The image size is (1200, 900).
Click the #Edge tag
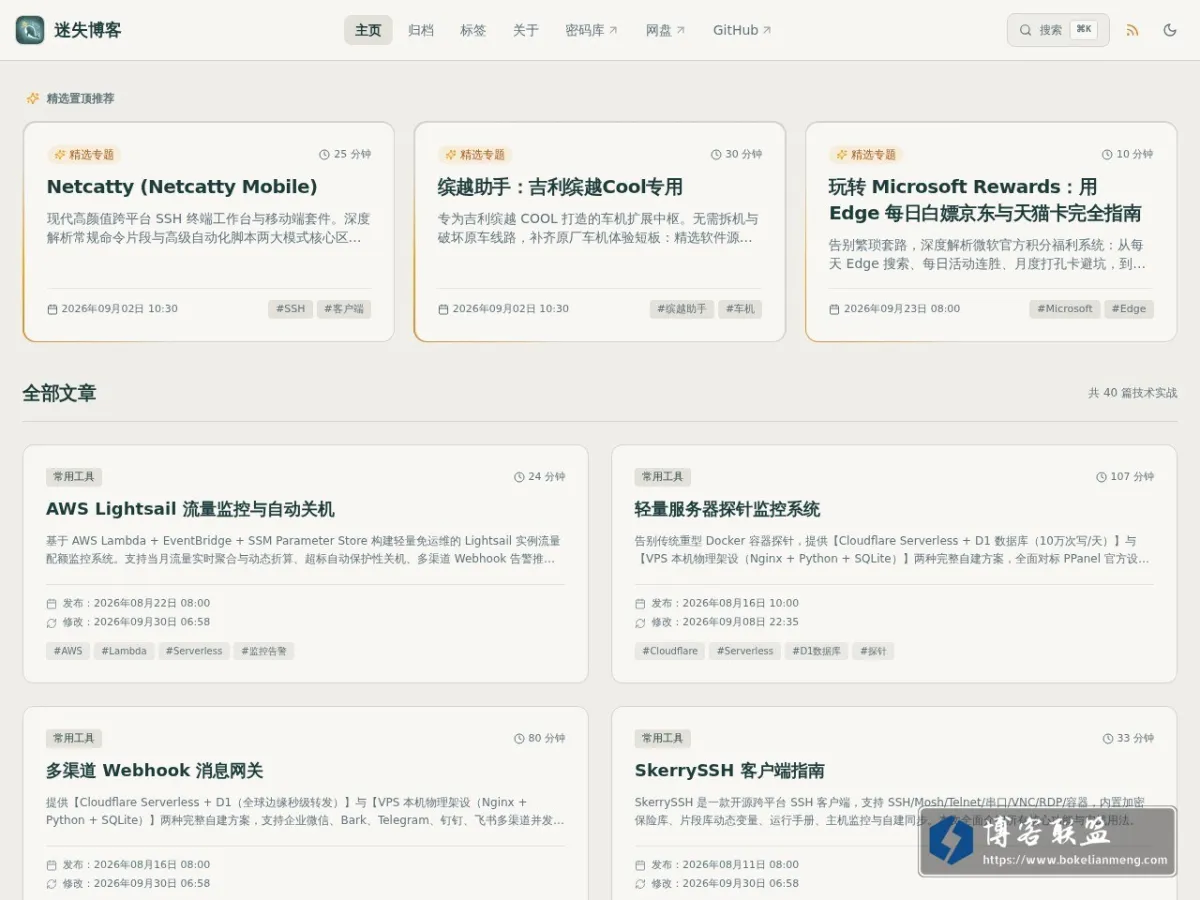tap(1129, 309)
